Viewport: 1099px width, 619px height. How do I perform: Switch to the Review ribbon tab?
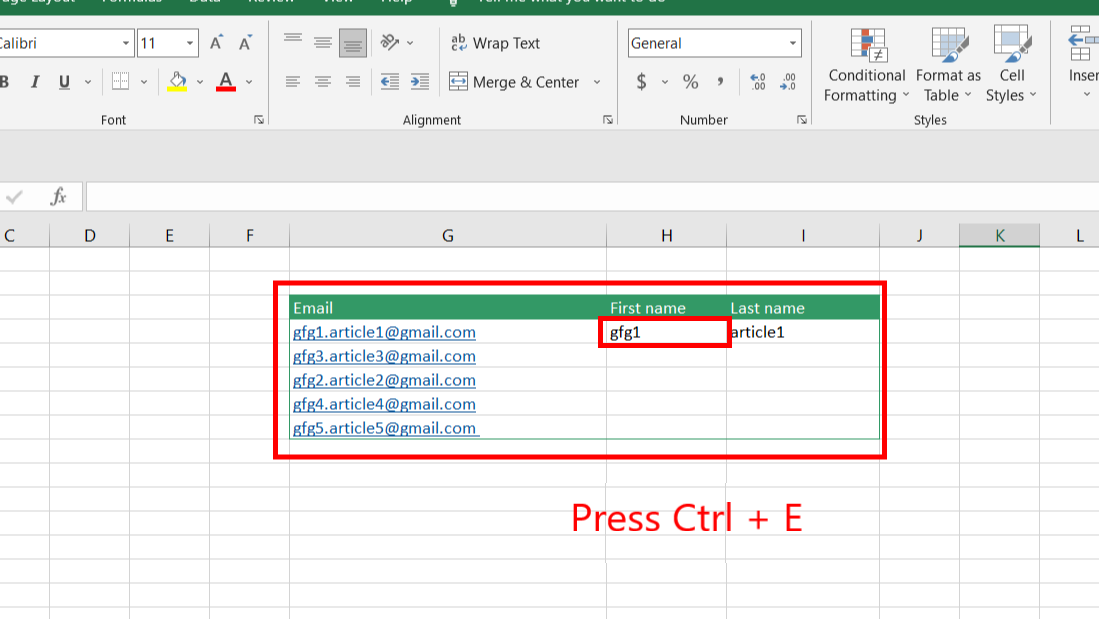point(270,2)
